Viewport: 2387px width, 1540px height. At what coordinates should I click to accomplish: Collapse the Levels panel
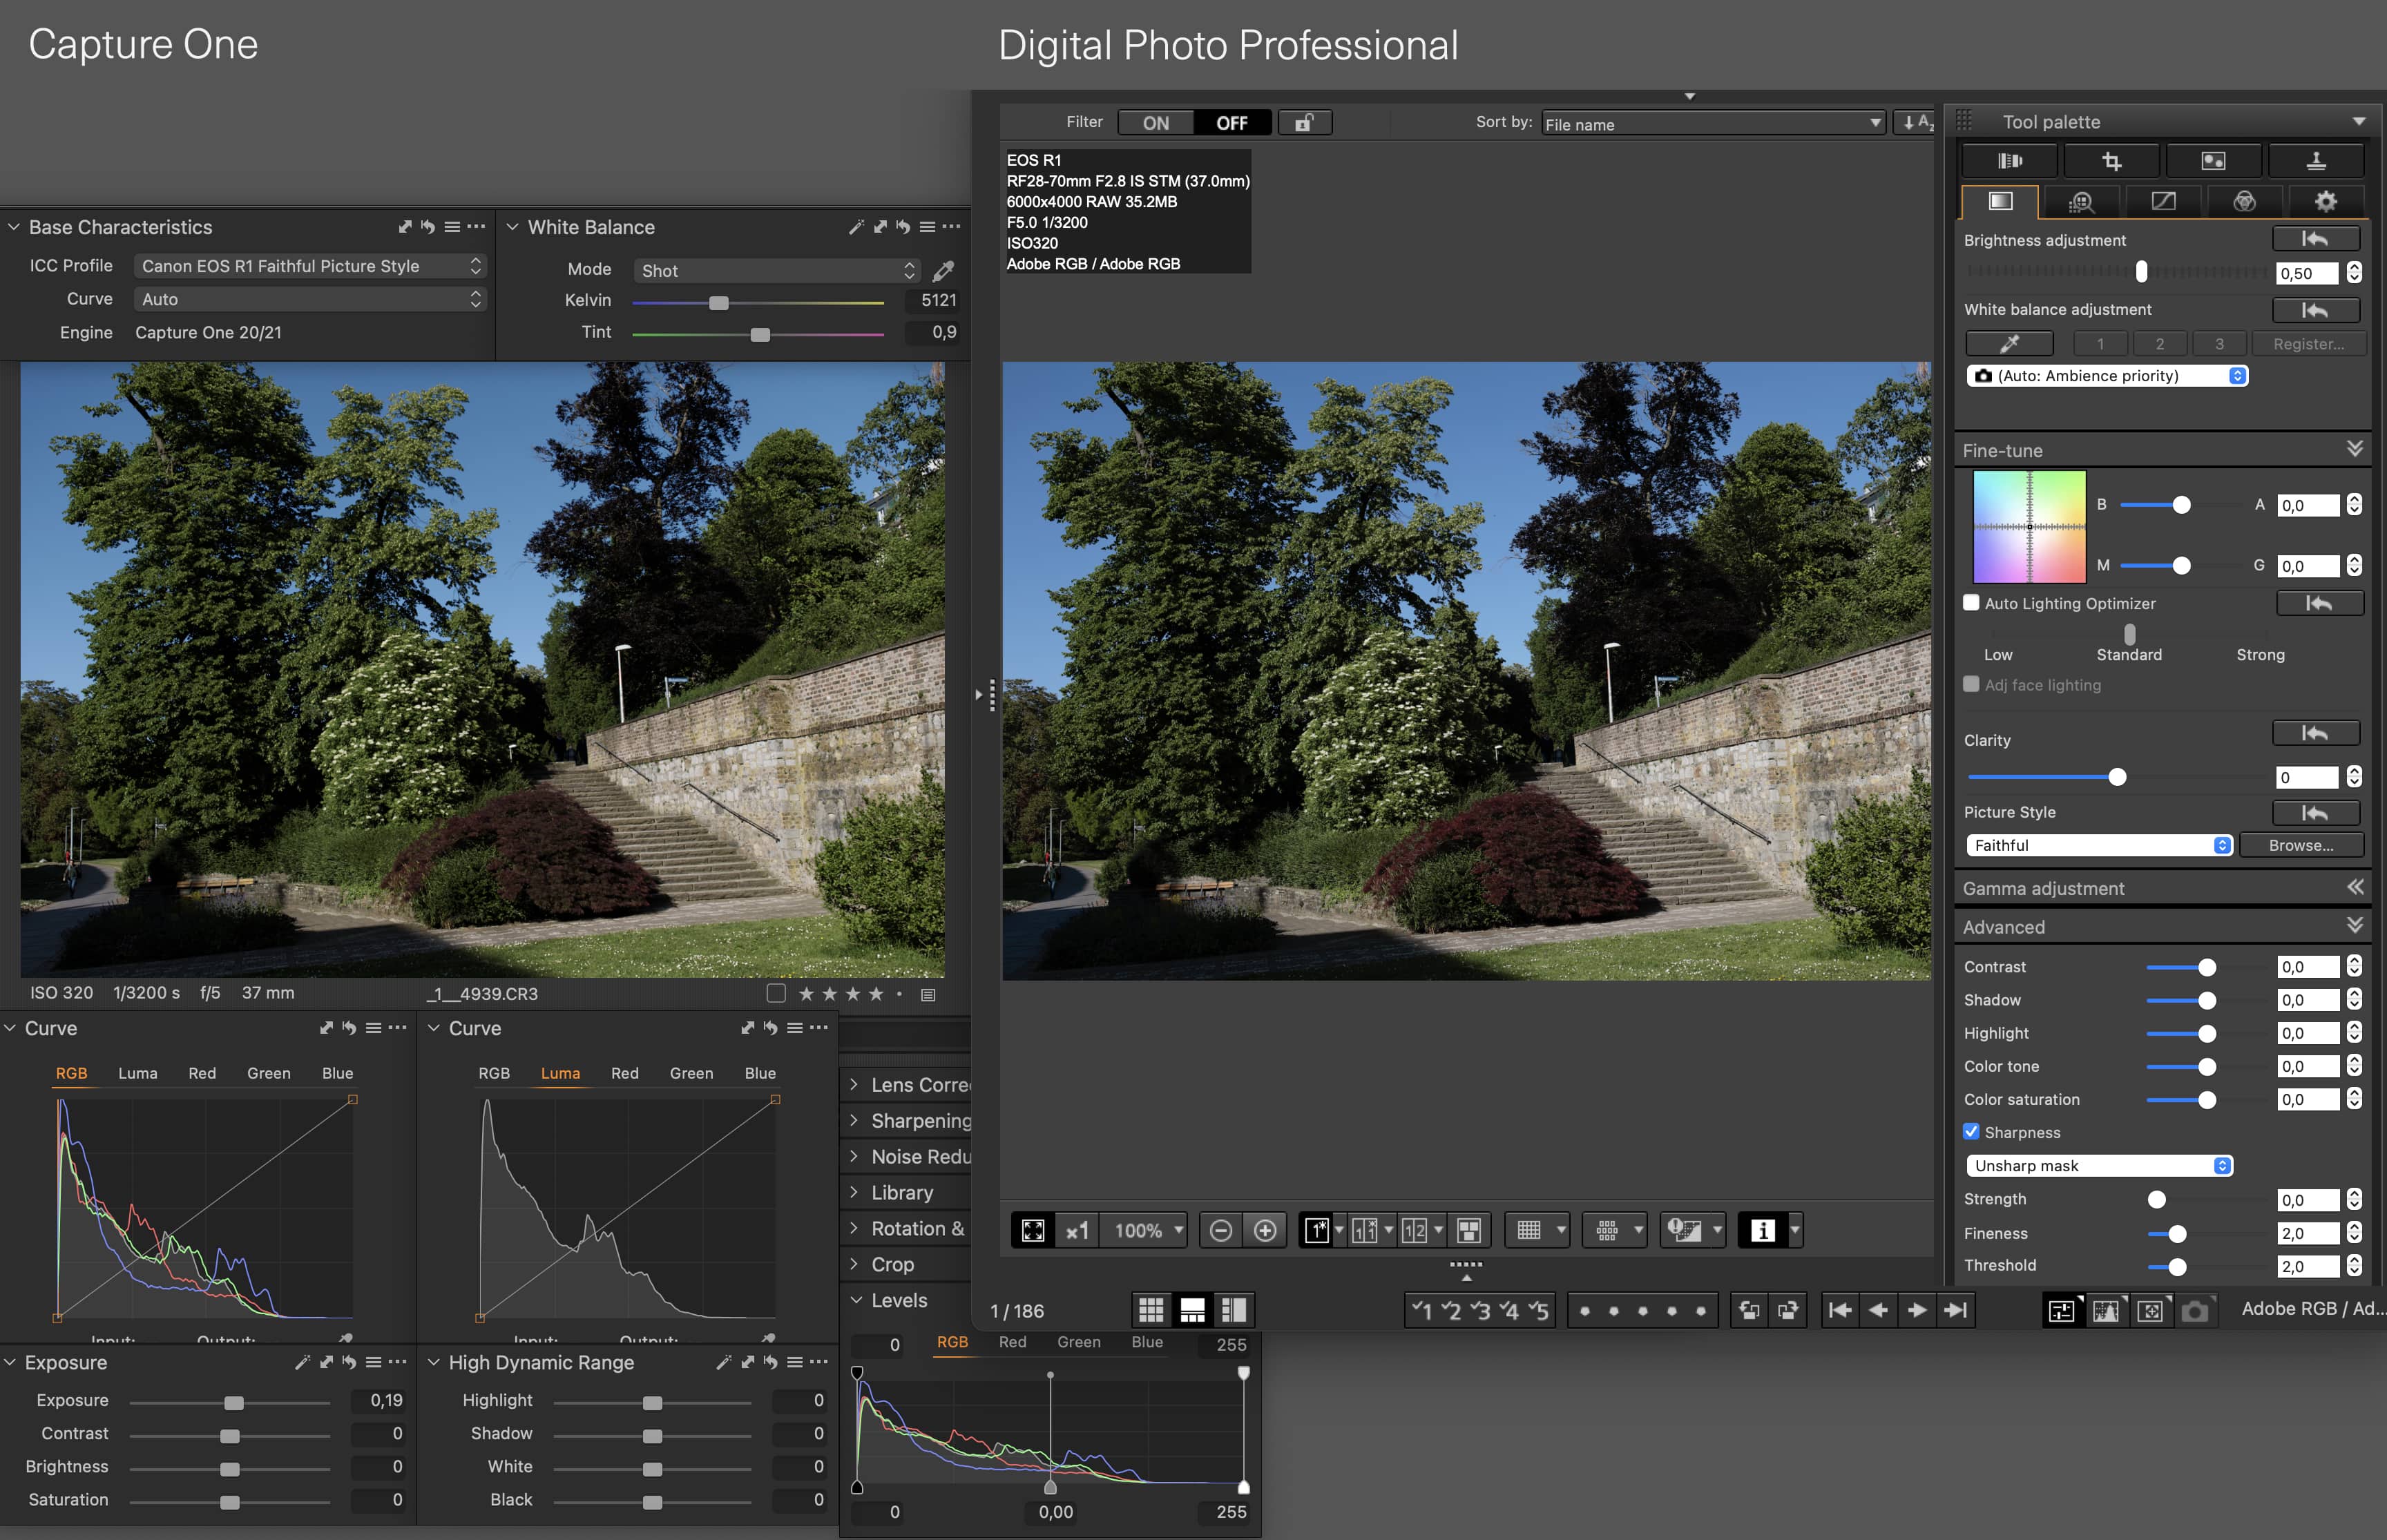[x=856, y=1300]
